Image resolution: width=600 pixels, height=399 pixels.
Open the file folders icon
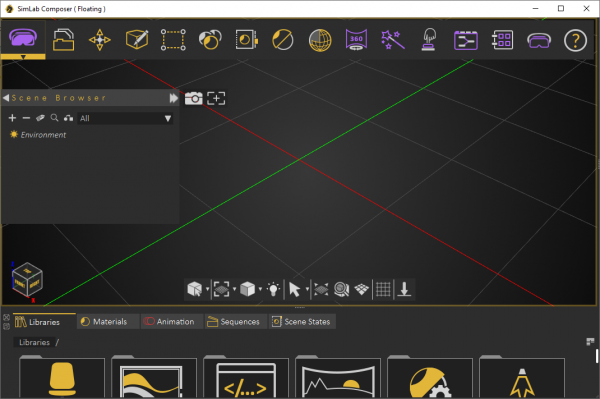click(63, 40)
